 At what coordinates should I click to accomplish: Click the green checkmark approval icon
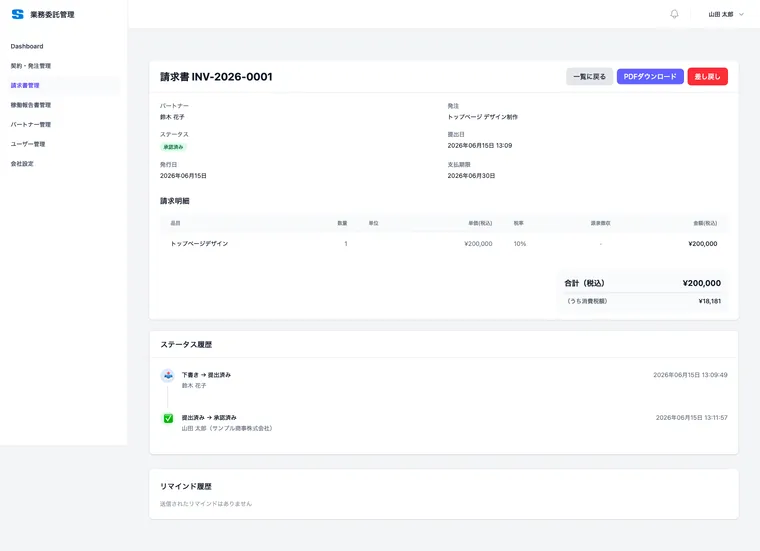pyautogui.click(x=168, y=418)
